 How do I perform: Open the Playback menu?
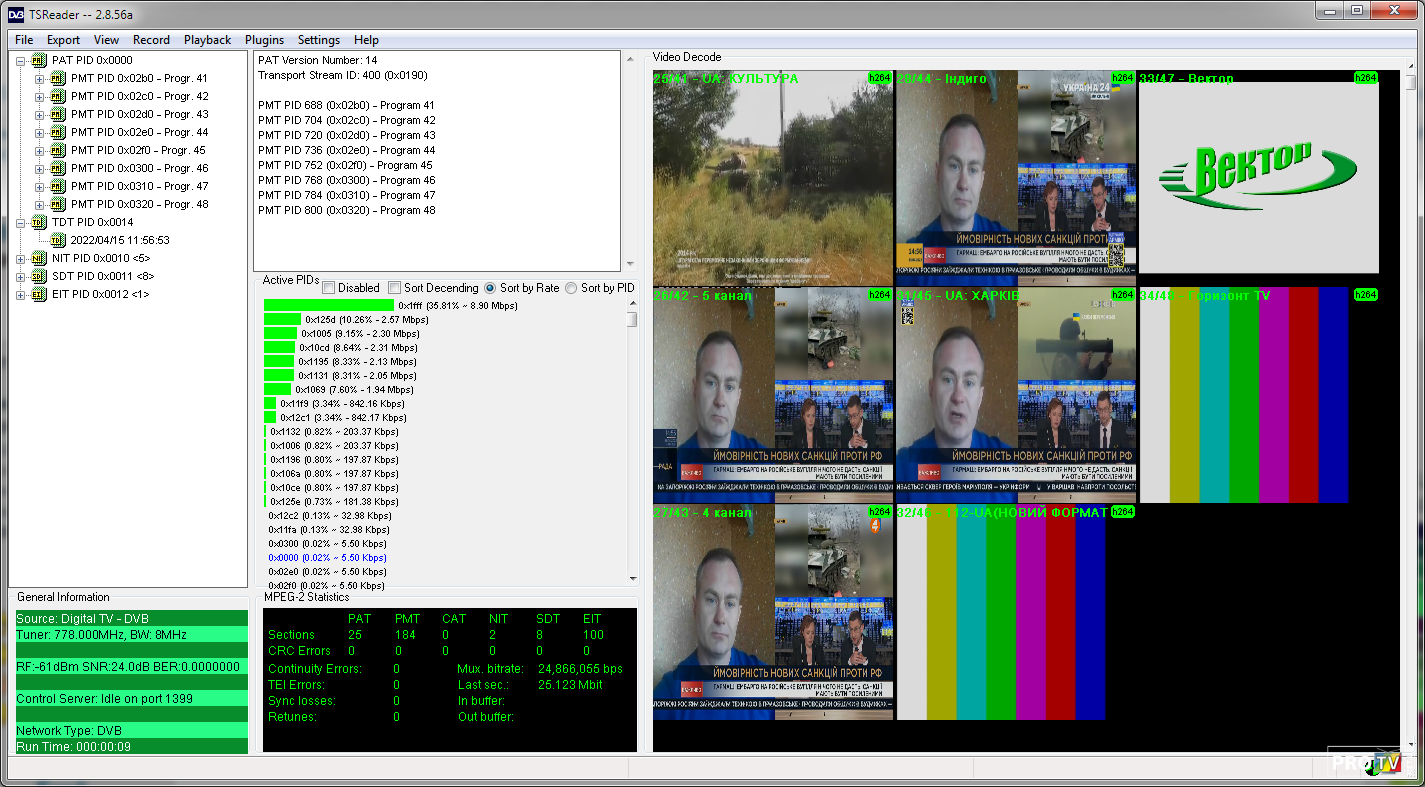(x=207, y=40)
